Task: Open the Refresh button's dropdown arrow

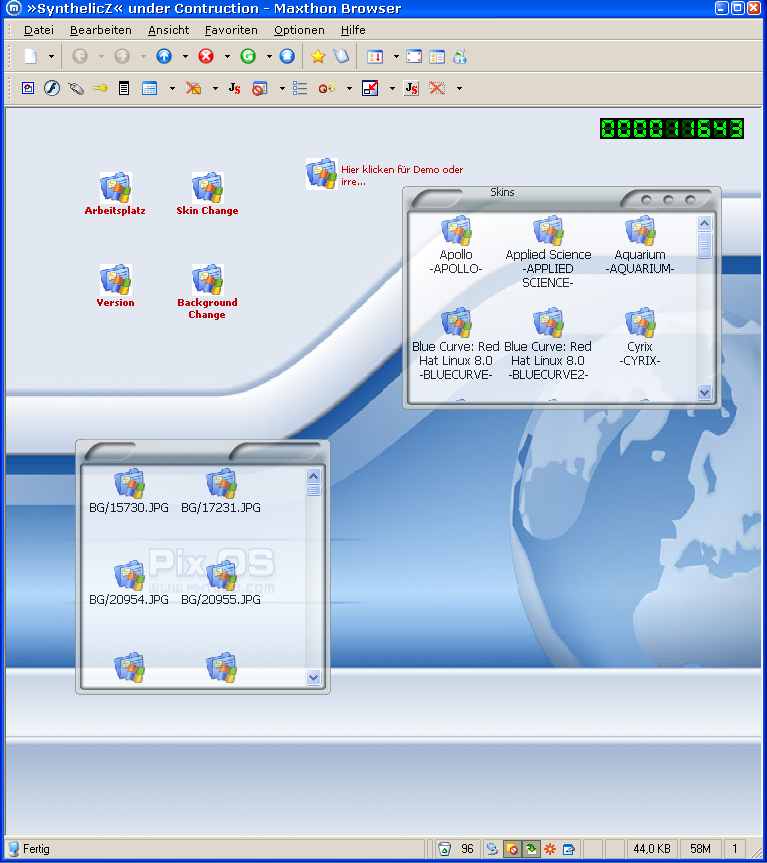Action: pyautogui.click(x=269, y=56)
